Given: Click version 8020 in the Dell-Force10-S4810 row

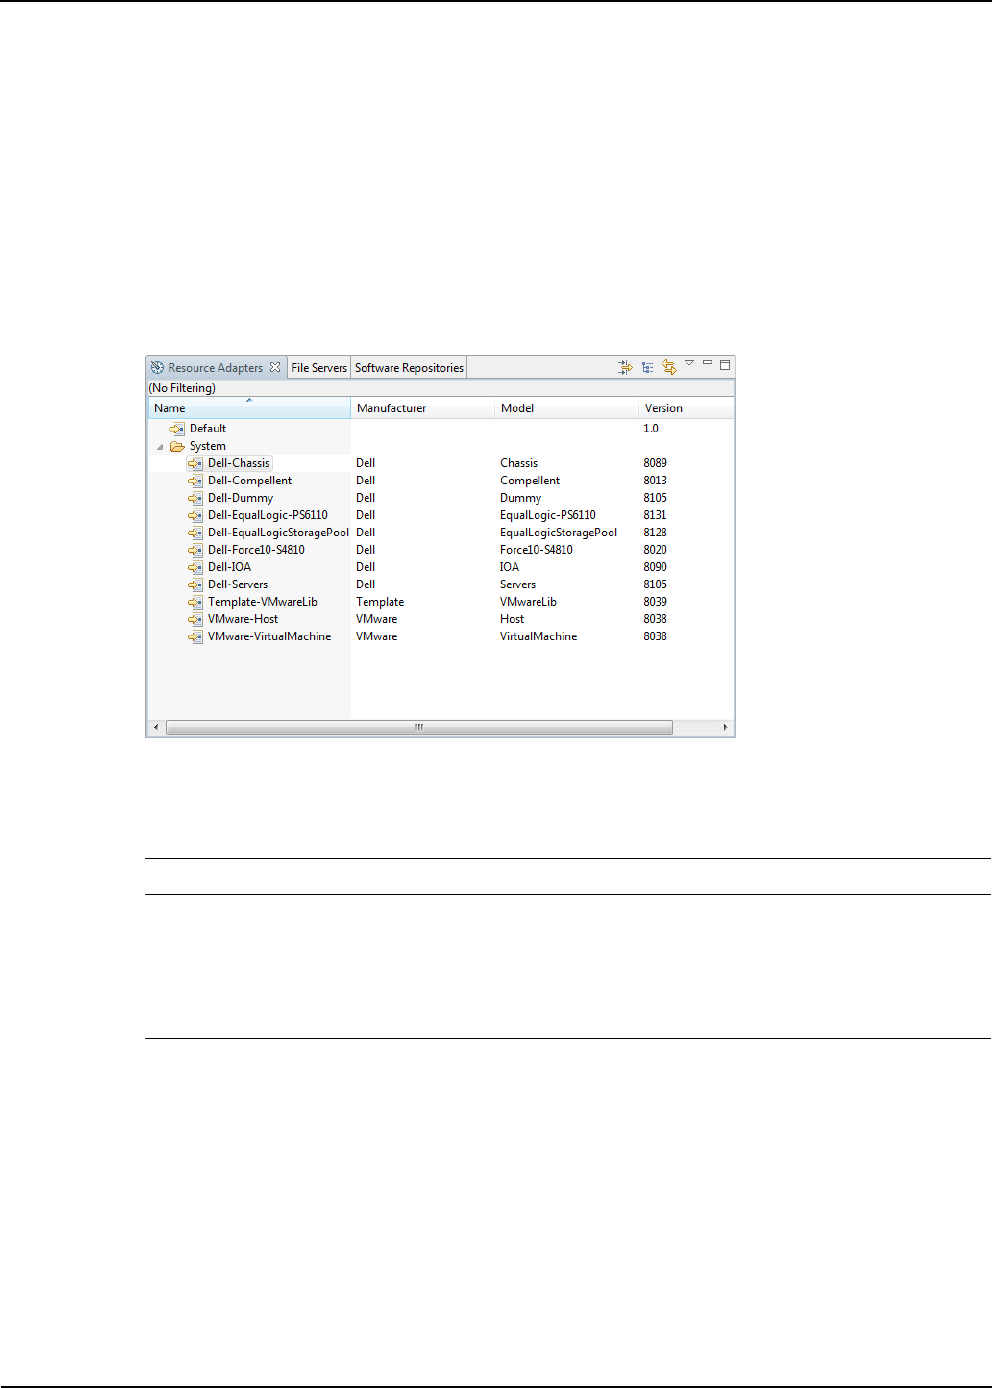Looking at the screenshot, I should tap(655, 550).
